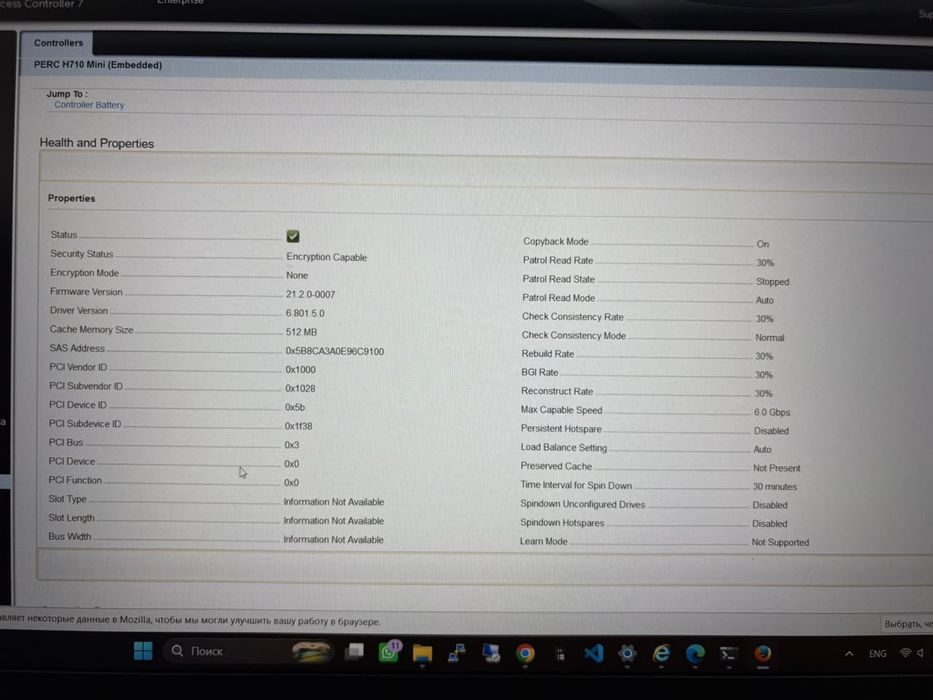Select PCI Bus value 0x3
This screenshot has height=700, width=933.
coord(292,445)
